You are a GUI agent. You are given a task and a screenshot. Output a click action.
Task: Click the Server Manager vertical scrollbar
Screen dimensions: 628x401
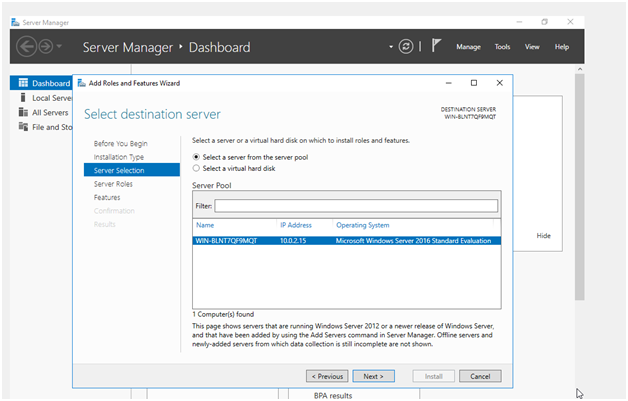click(580, 187)
